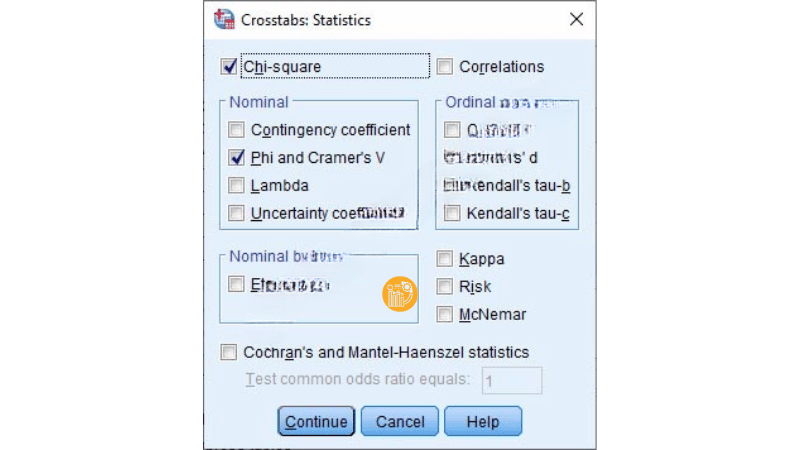Uncheck Phi and Cramer's V
800x450 pixels.
coord(236,157)
